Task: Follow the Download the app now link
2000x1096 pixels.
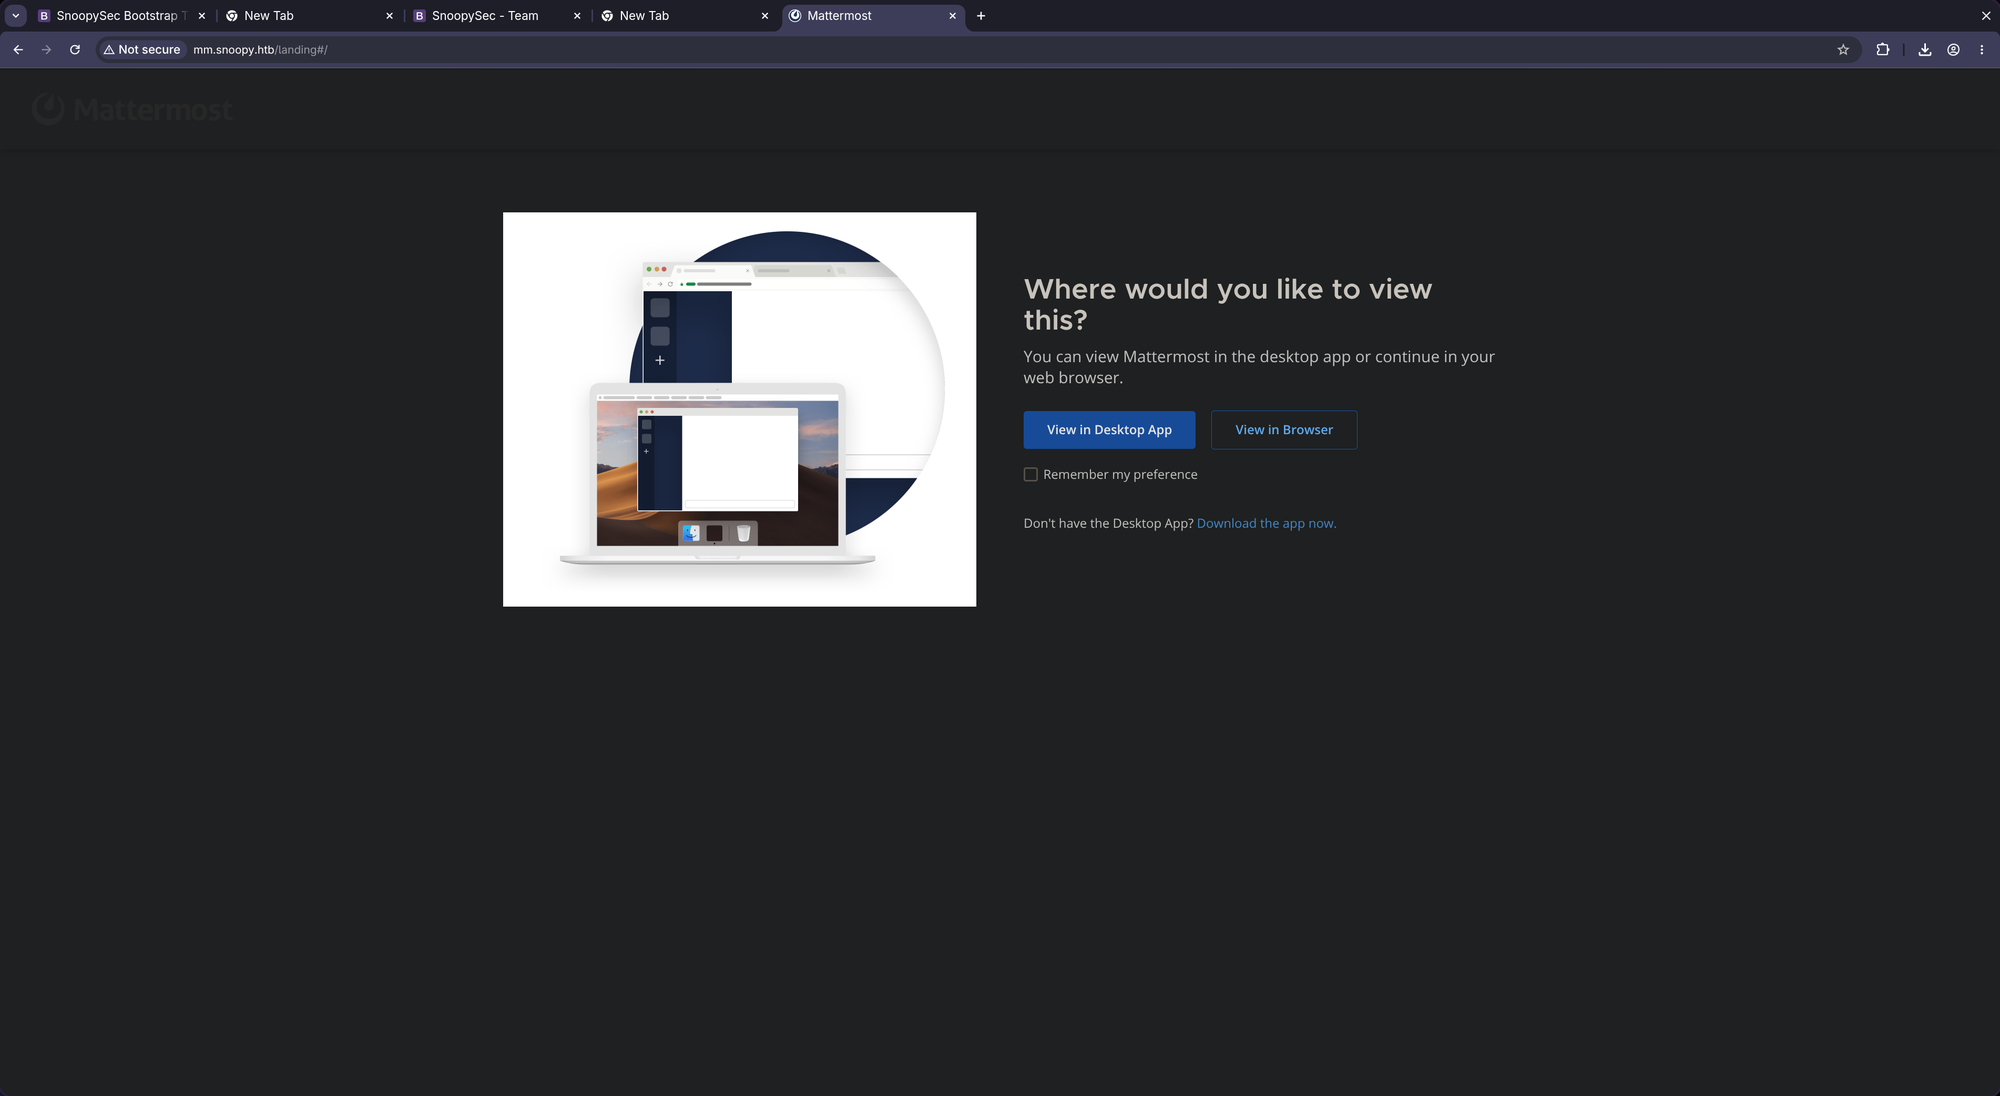Action: (1266, 524)
